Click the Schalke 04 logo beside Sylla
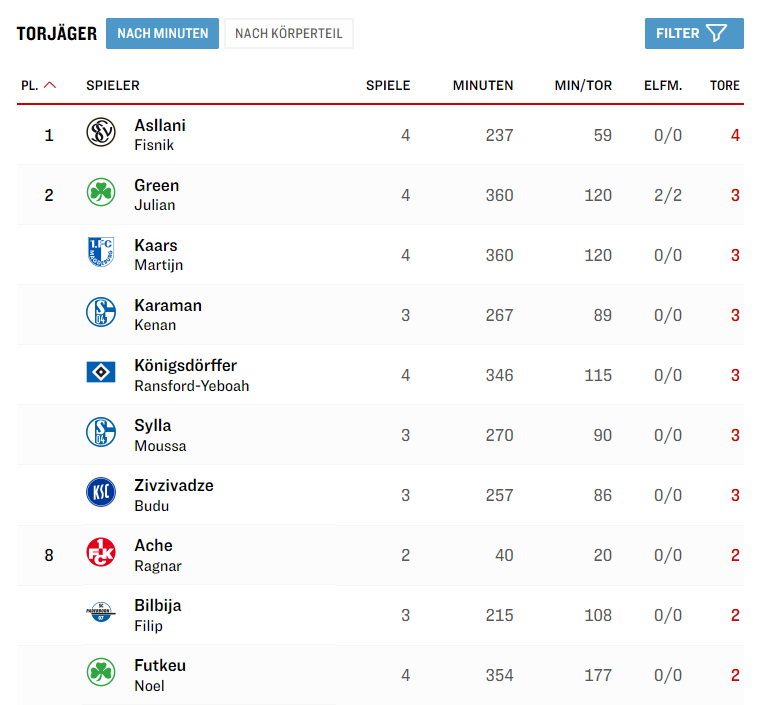772x705 pixels. [101, 433]
